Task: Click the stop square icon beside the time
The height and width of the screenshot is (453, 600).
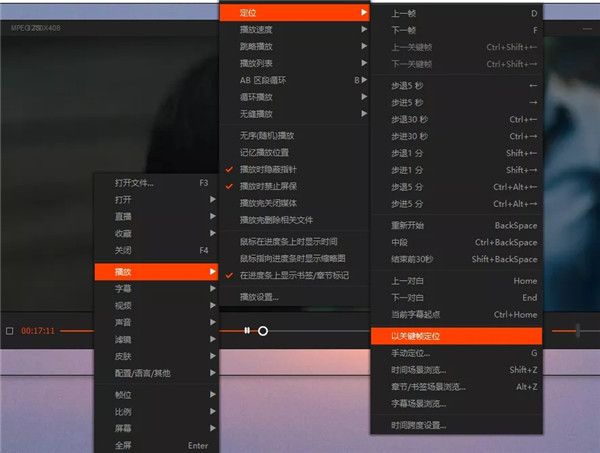Action: pyautogui.click(x=10, y=330)
